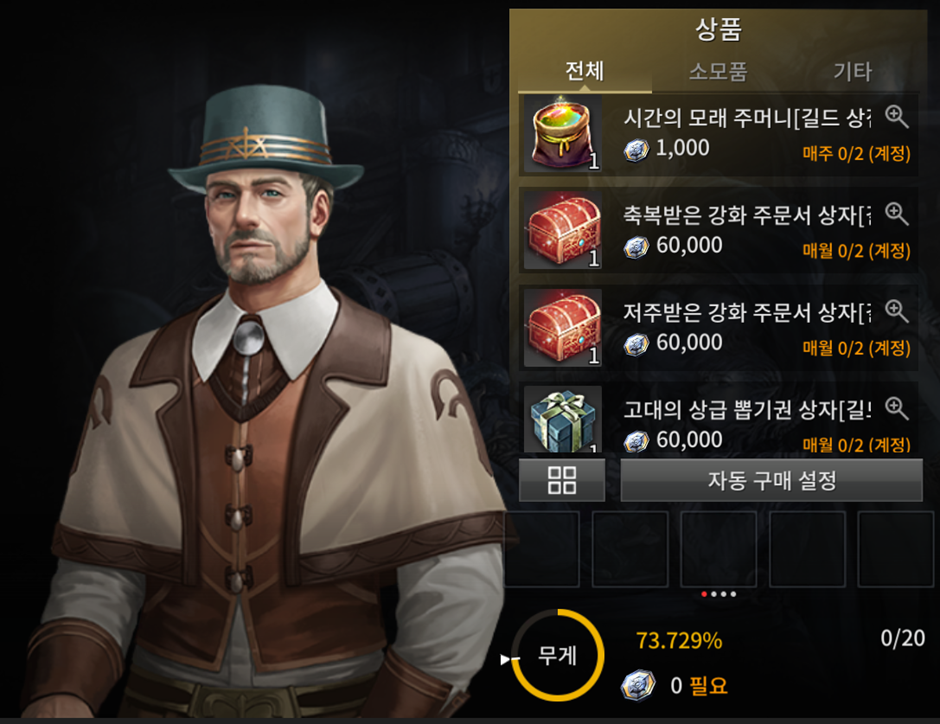Open magnifier details for 저주받은 강화 주문서 상자
Viewport: 940px width, 724px height.
[x=896, y=311]
